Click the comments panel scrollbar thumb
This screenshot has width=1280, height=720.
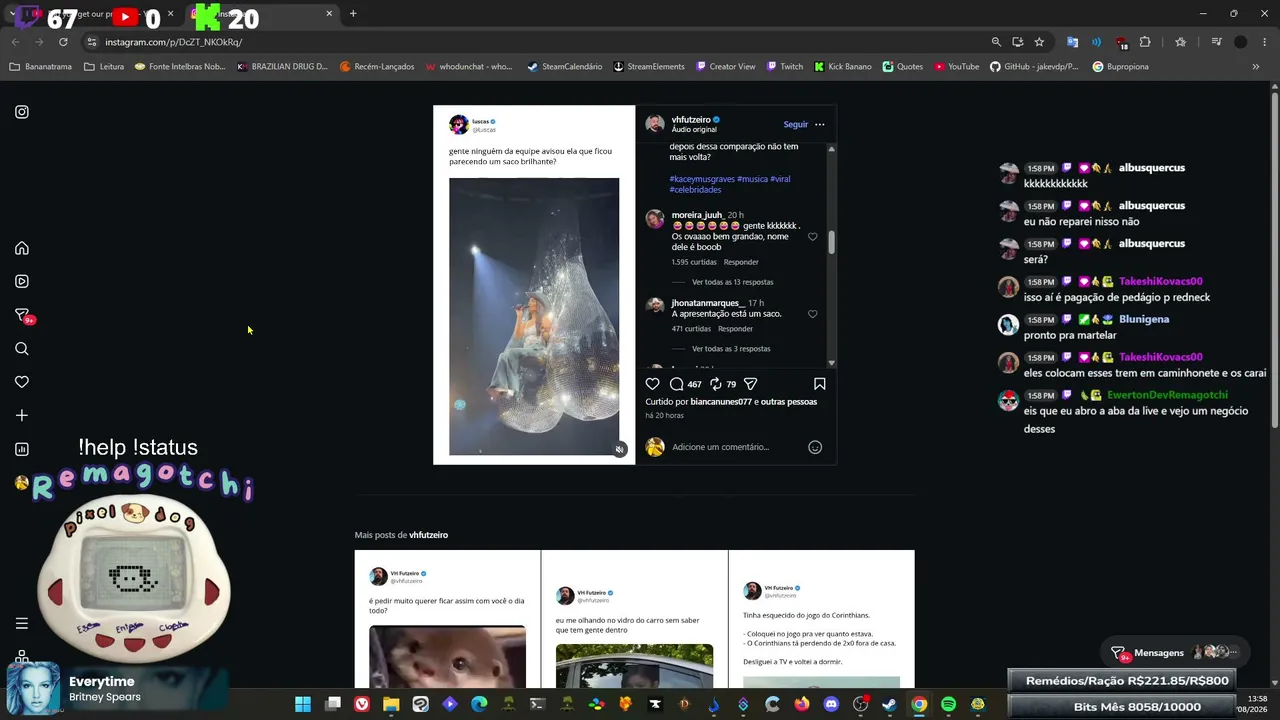pyautogui.click(x=831, y=240)
